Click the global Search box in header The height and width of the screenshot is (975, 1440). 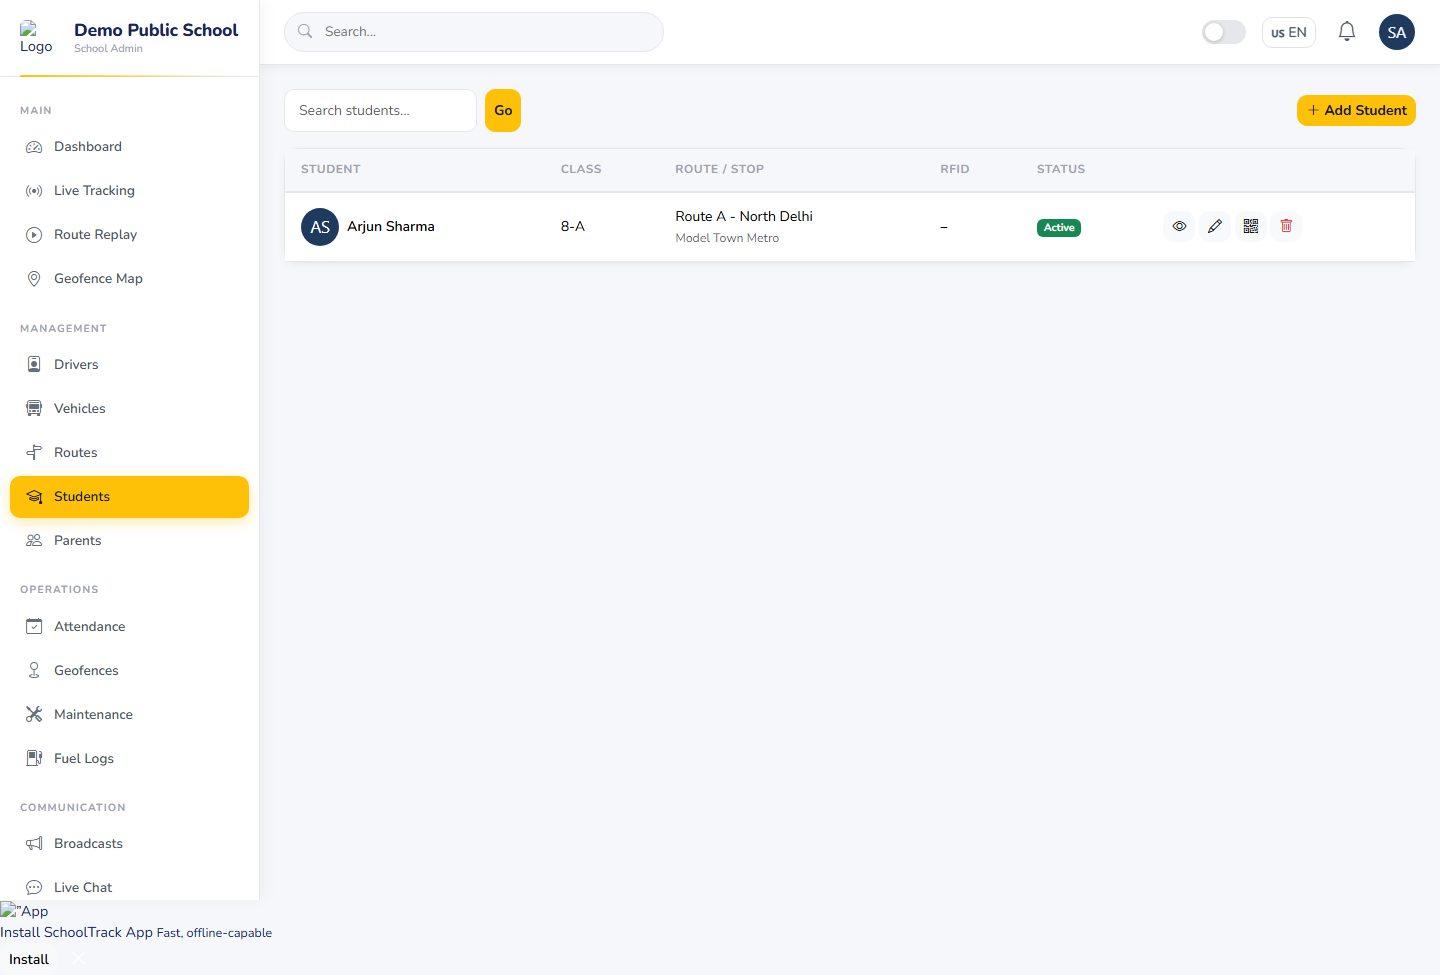474,32
